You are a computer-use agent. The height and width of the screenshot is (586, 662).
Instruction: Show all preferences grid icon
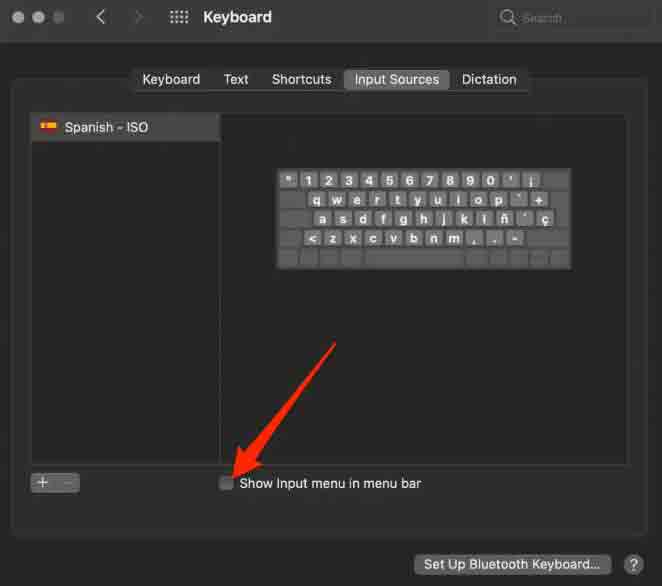pos(179,17)
